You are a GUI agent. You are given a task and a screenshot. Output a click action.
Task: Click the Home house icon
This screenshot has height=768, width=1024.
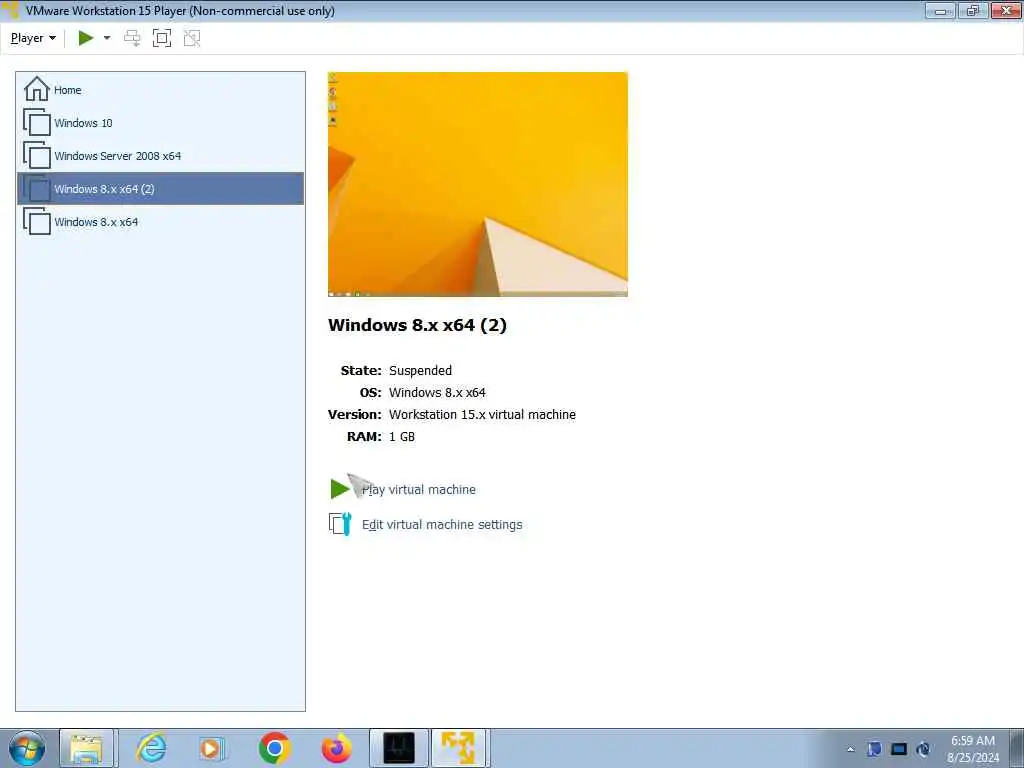[37, 89]
